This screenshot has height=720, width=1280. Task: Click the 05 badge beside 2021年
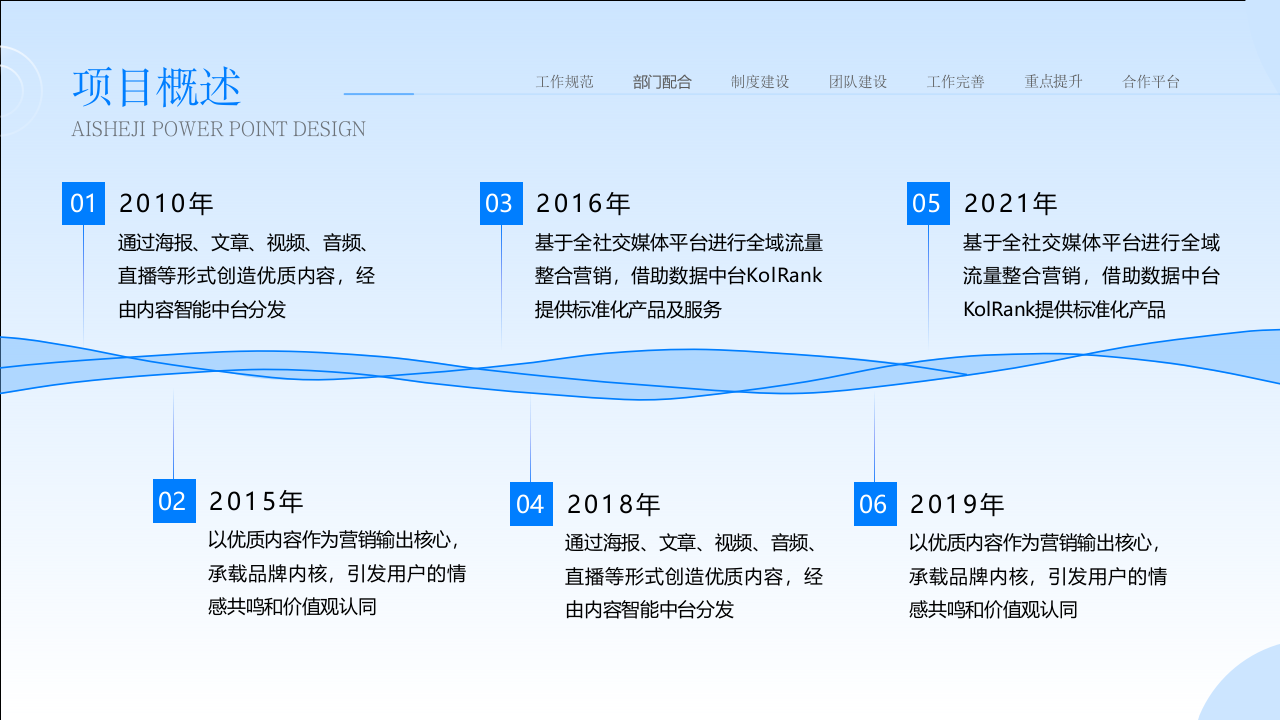(x=927, y=203)
